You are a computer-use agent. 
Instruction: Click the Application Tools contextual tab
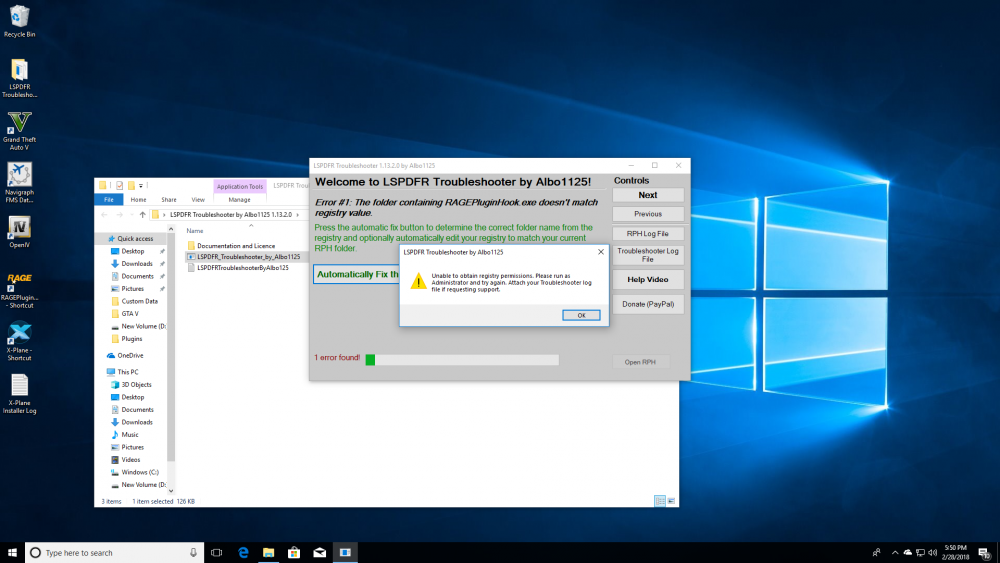pyautogui.click(x=240, y=186)
